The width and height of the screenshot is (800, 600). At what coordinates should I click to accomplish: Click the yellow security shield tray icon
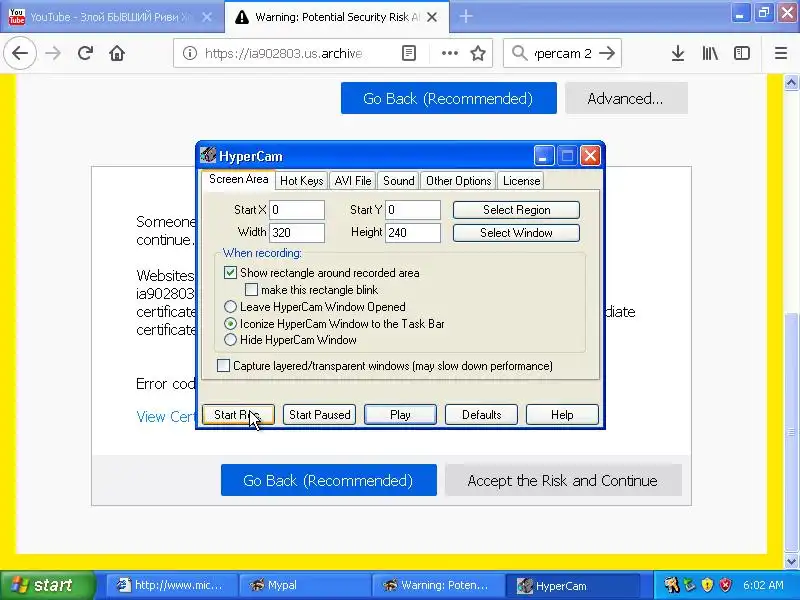pyautogui.click(x=707, y=585)
